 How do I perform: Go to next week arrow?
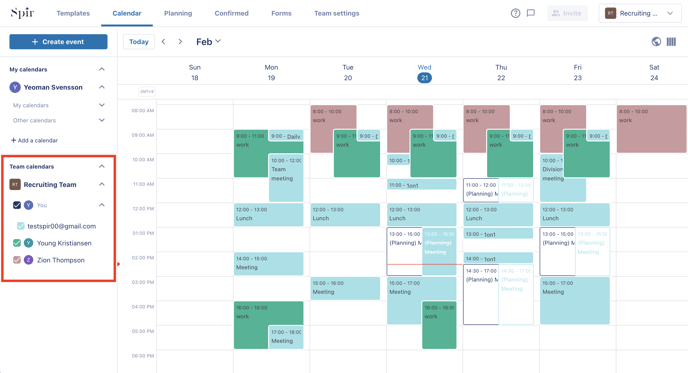[x=180, y=42]
